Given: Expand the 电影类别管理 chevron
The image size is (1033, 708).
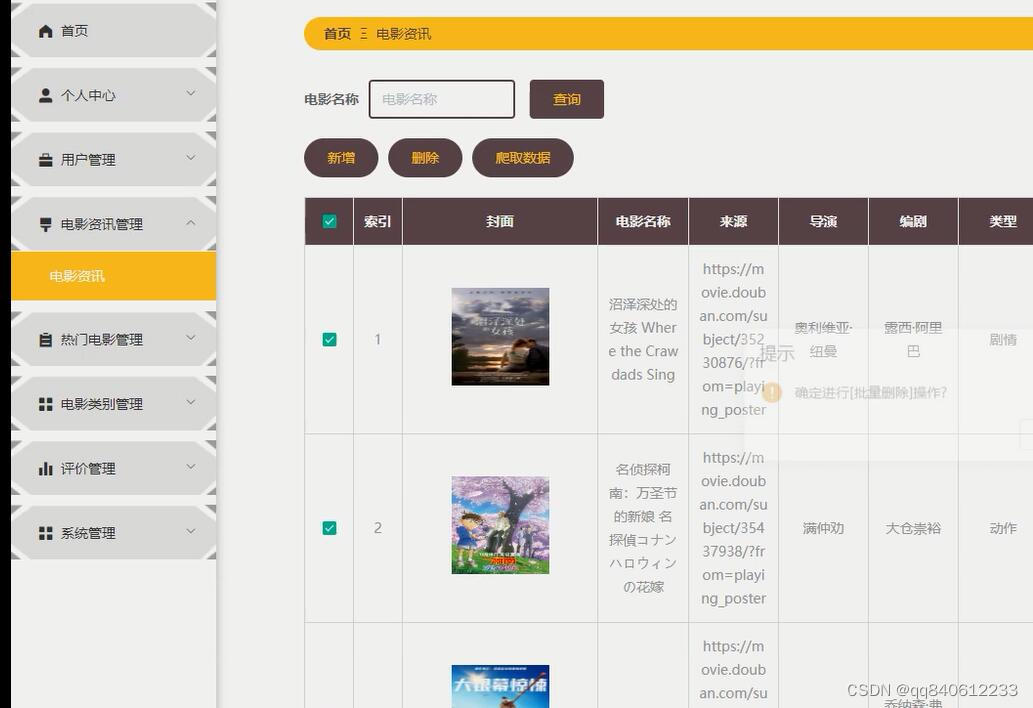Looking at the screenshot, I should tap(190, 402).
